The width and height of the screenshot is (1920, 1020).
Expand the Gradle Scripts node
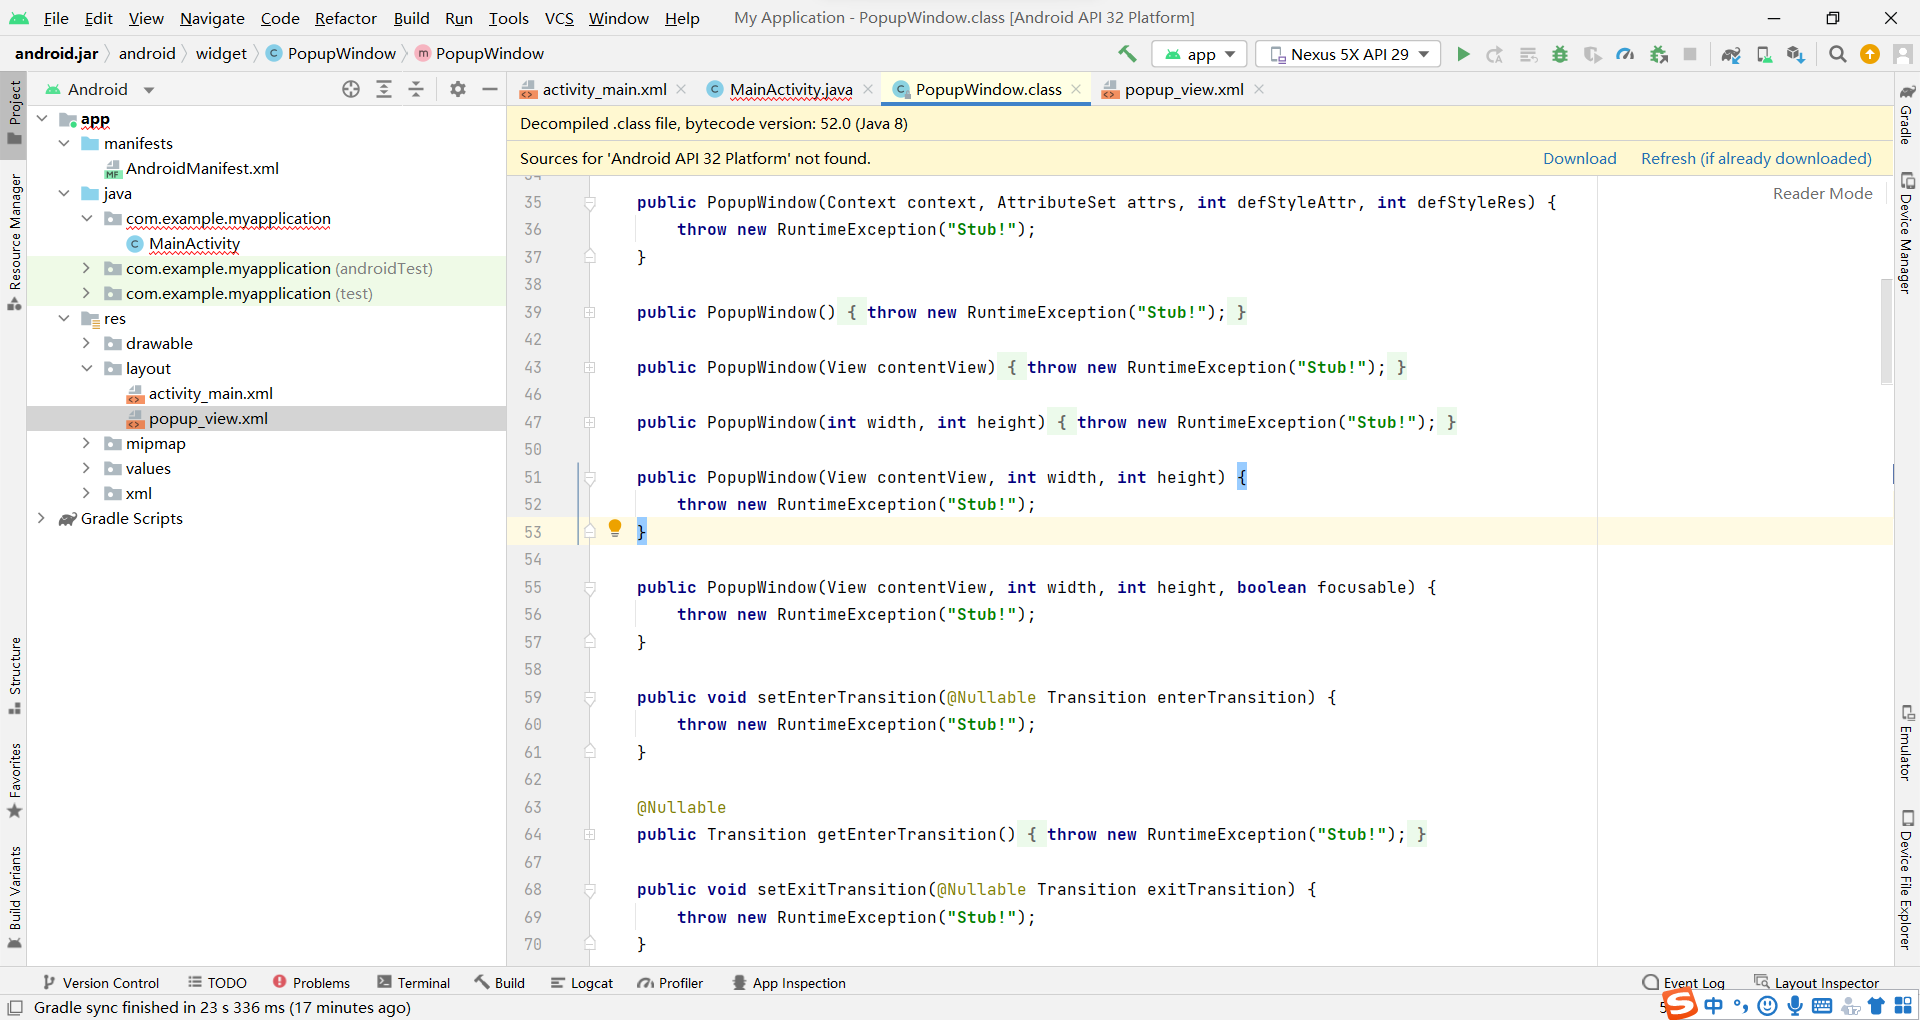click(41, 519)
